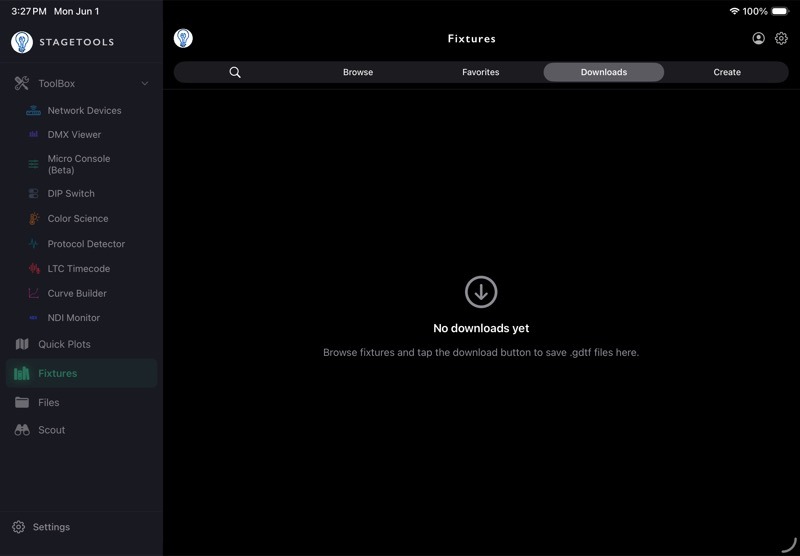Click the Fixtures books icon
The width and height of the screenshot is (800, 556).
point(21,373)
